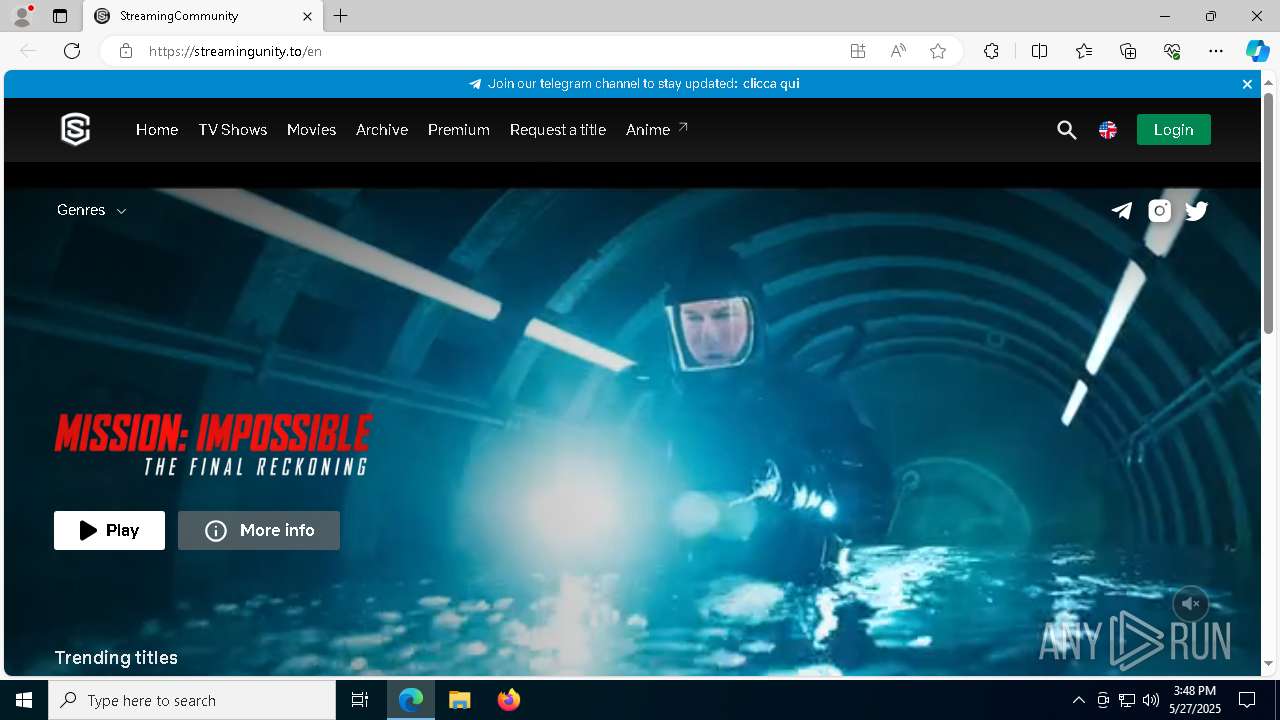Click the 'clicca qui' Telegram link
Screen dimensions: 1280x720
tap(771, 84)
